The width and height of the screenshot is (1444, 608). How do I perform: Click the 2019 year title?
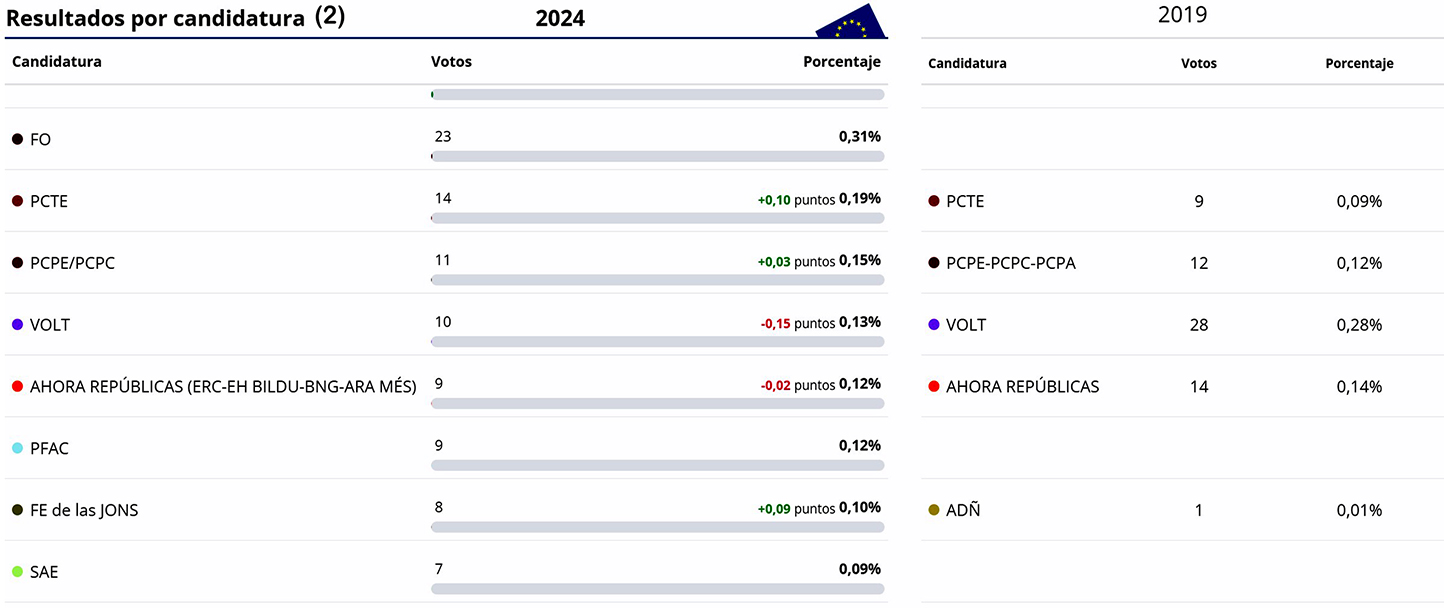(1182, 15)
